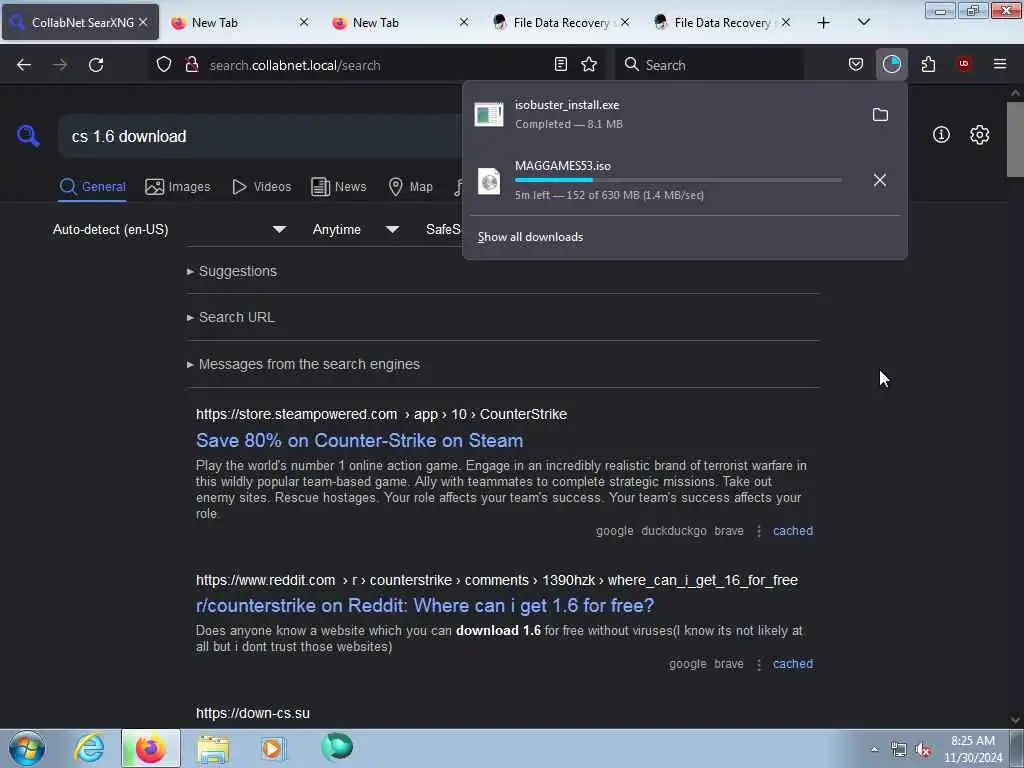This screenshot has height=768, width=1024.
Task: Click the page vertical scrollbar thumb
Action: tap(1014, 138)
